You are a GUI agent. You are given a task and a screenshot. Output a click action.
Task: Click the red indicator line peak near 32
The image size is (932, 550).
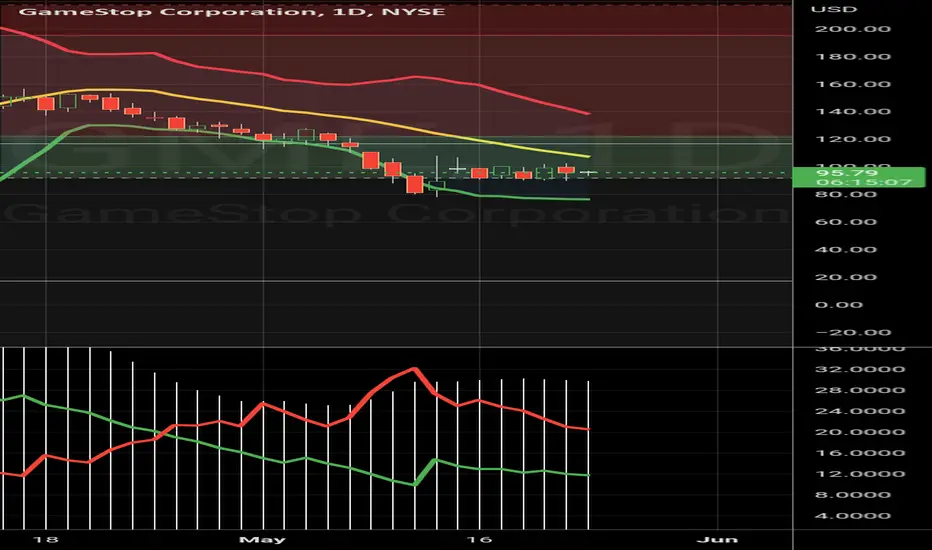click(x=414, y=369)
